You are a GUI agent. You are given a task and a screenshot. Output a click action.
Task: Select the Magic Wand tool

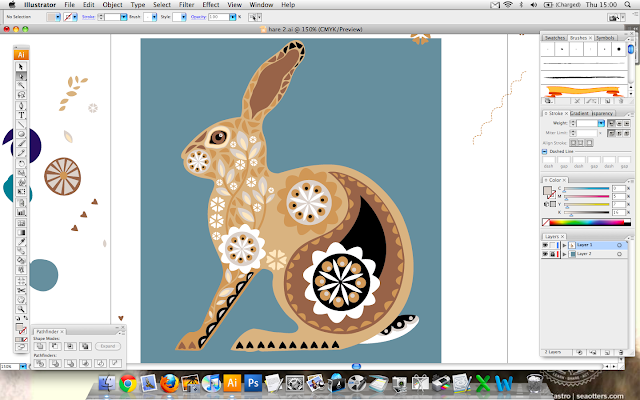21,85
